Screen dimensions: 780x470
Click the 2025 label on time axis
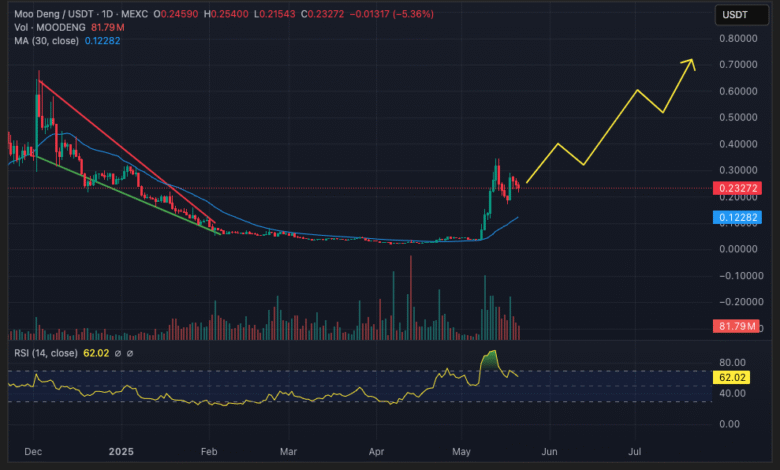pos(121,452)
